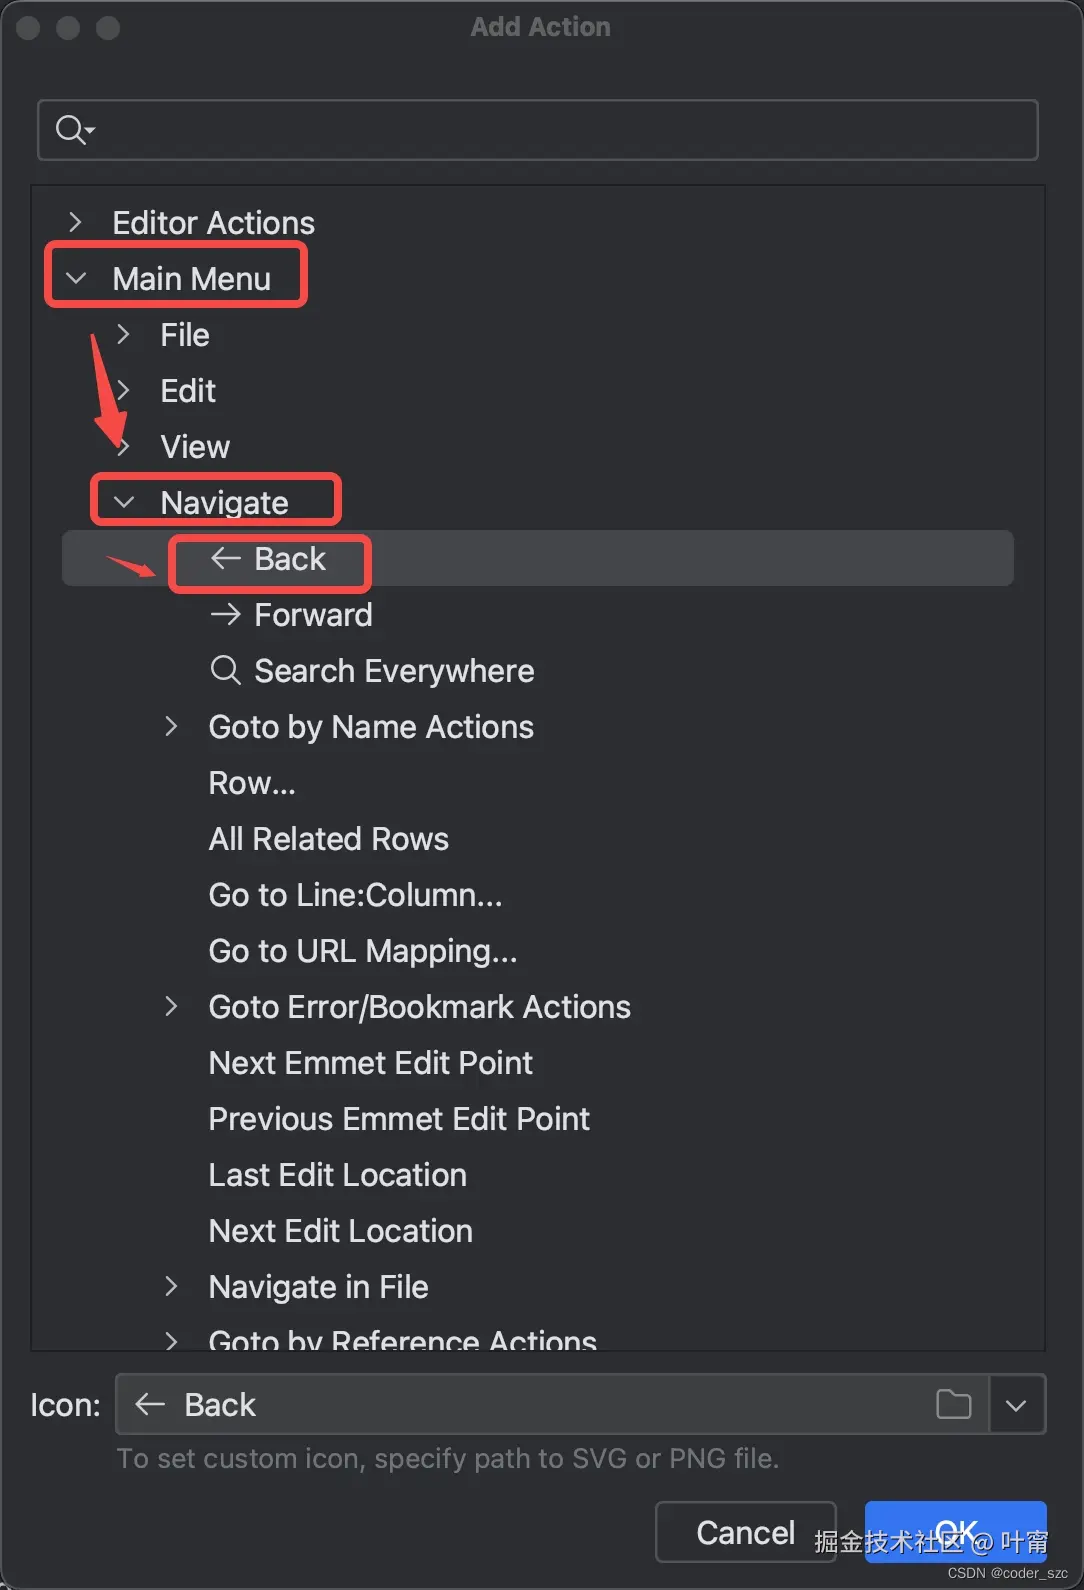The width and height of the screenshot is (1084, 1590).
Task: Collapse the Navigate group
Action: 124,502
